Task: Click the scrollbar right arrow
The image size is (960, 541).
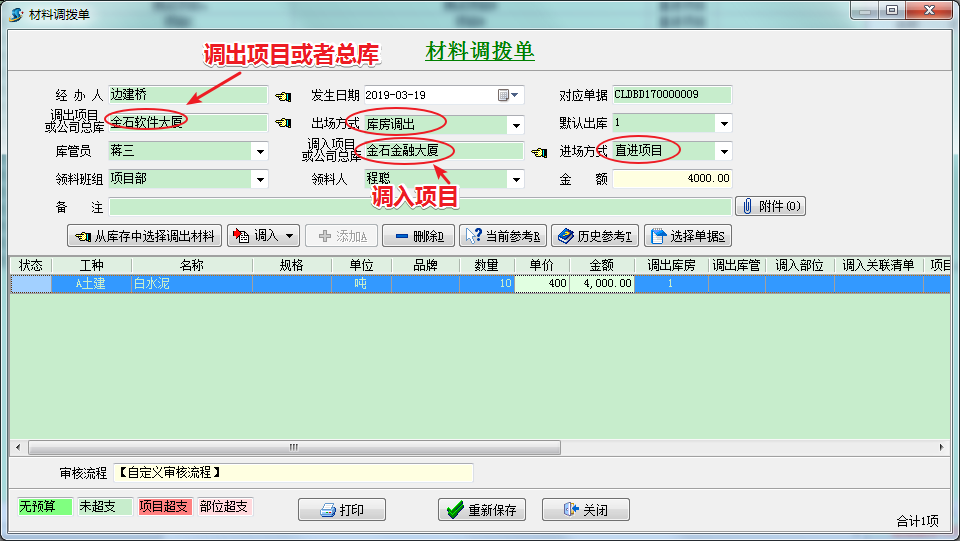Action: [941, 447]
